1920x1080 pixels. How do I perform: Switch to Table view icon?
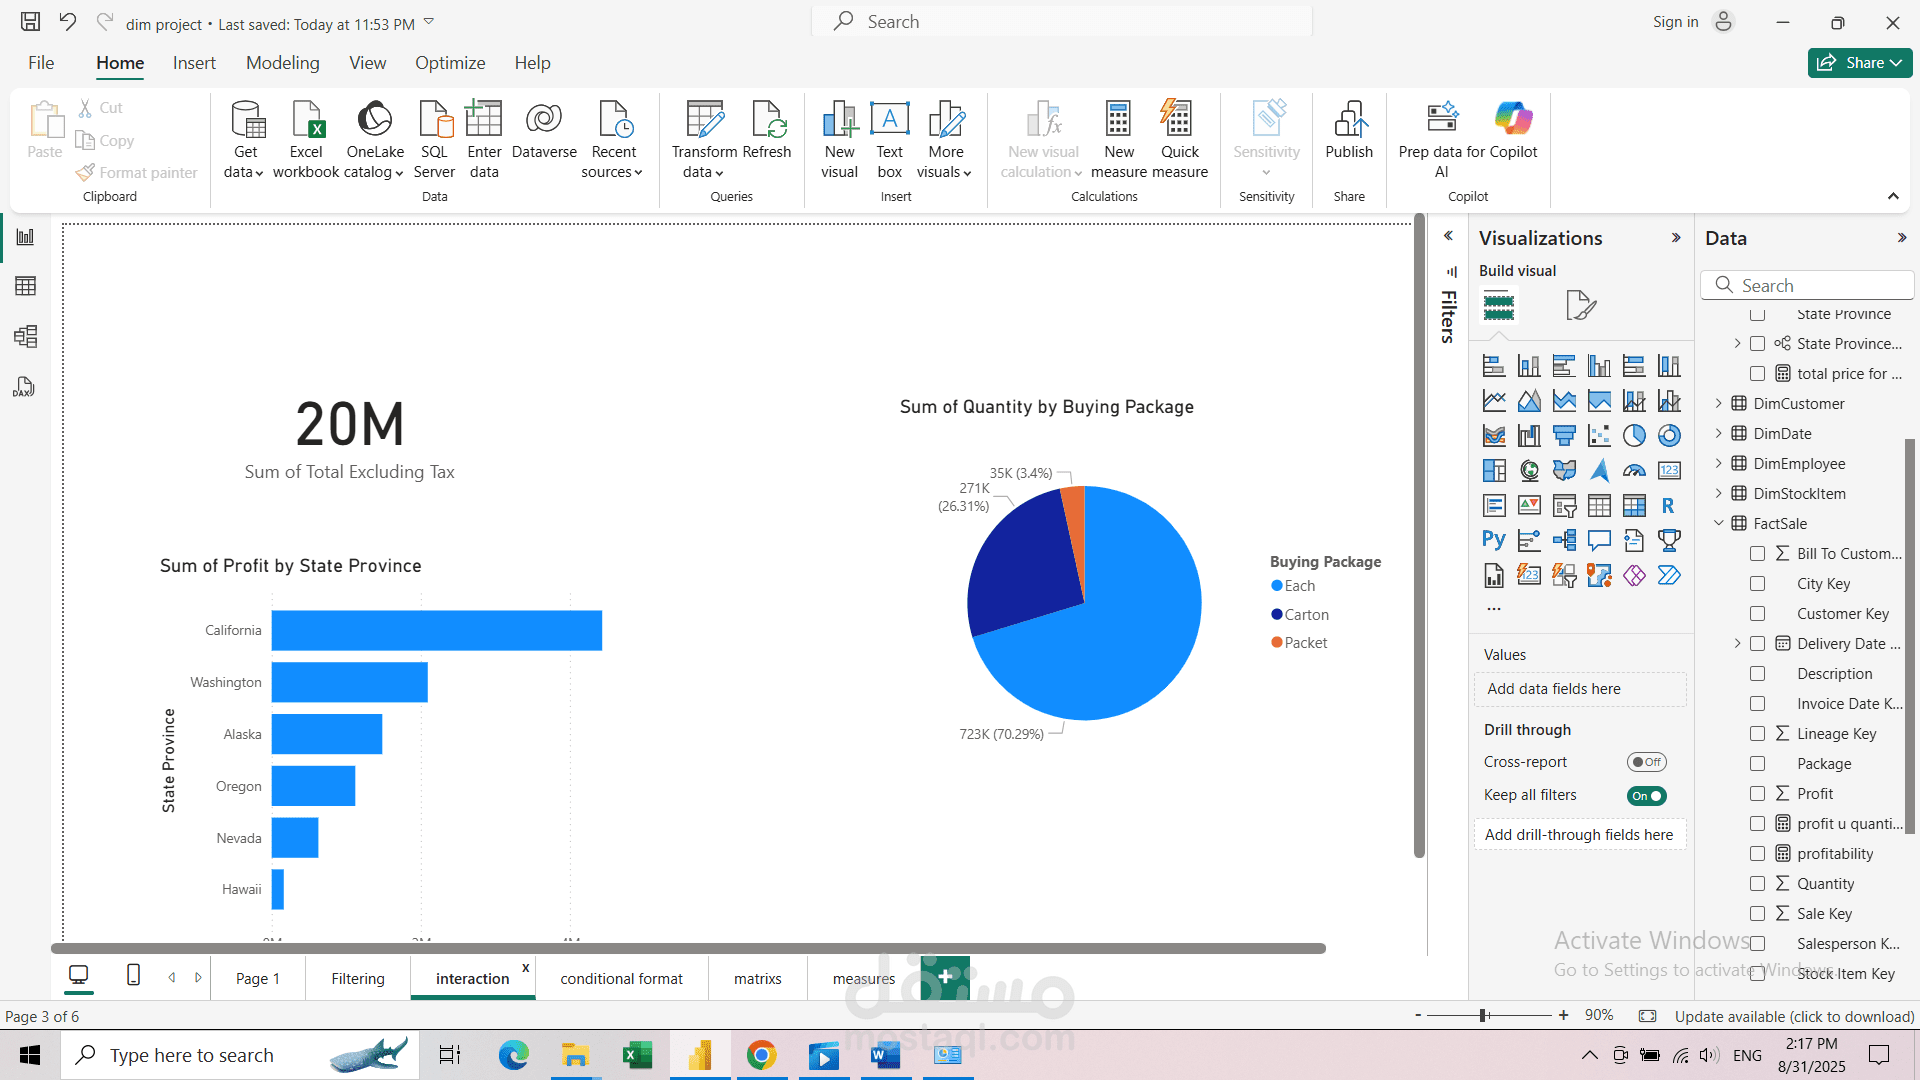(26, 287)
